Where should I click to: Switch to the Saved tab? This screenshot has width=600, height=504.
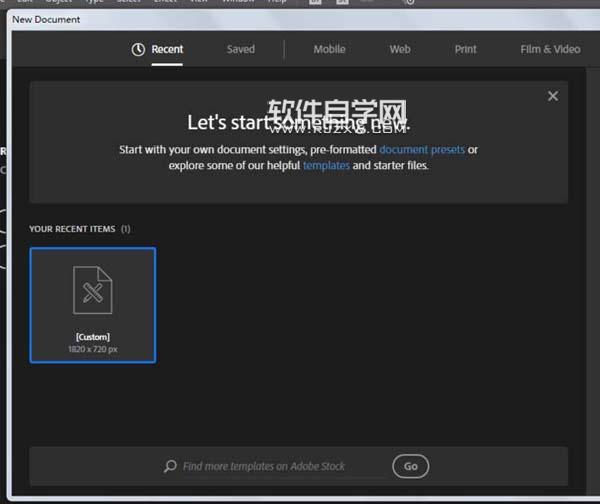coord(240,49)
